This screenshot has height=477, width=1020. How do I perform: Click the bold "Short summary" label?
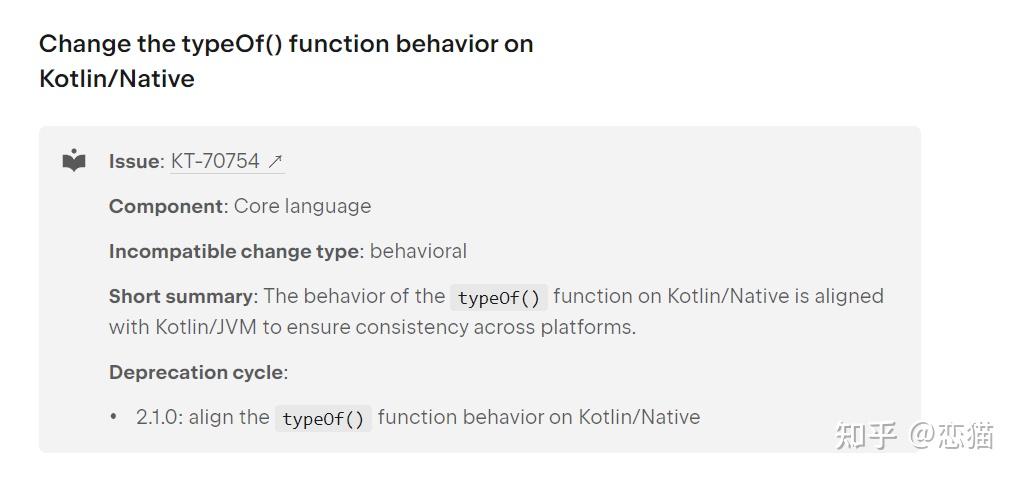point(180,296)
